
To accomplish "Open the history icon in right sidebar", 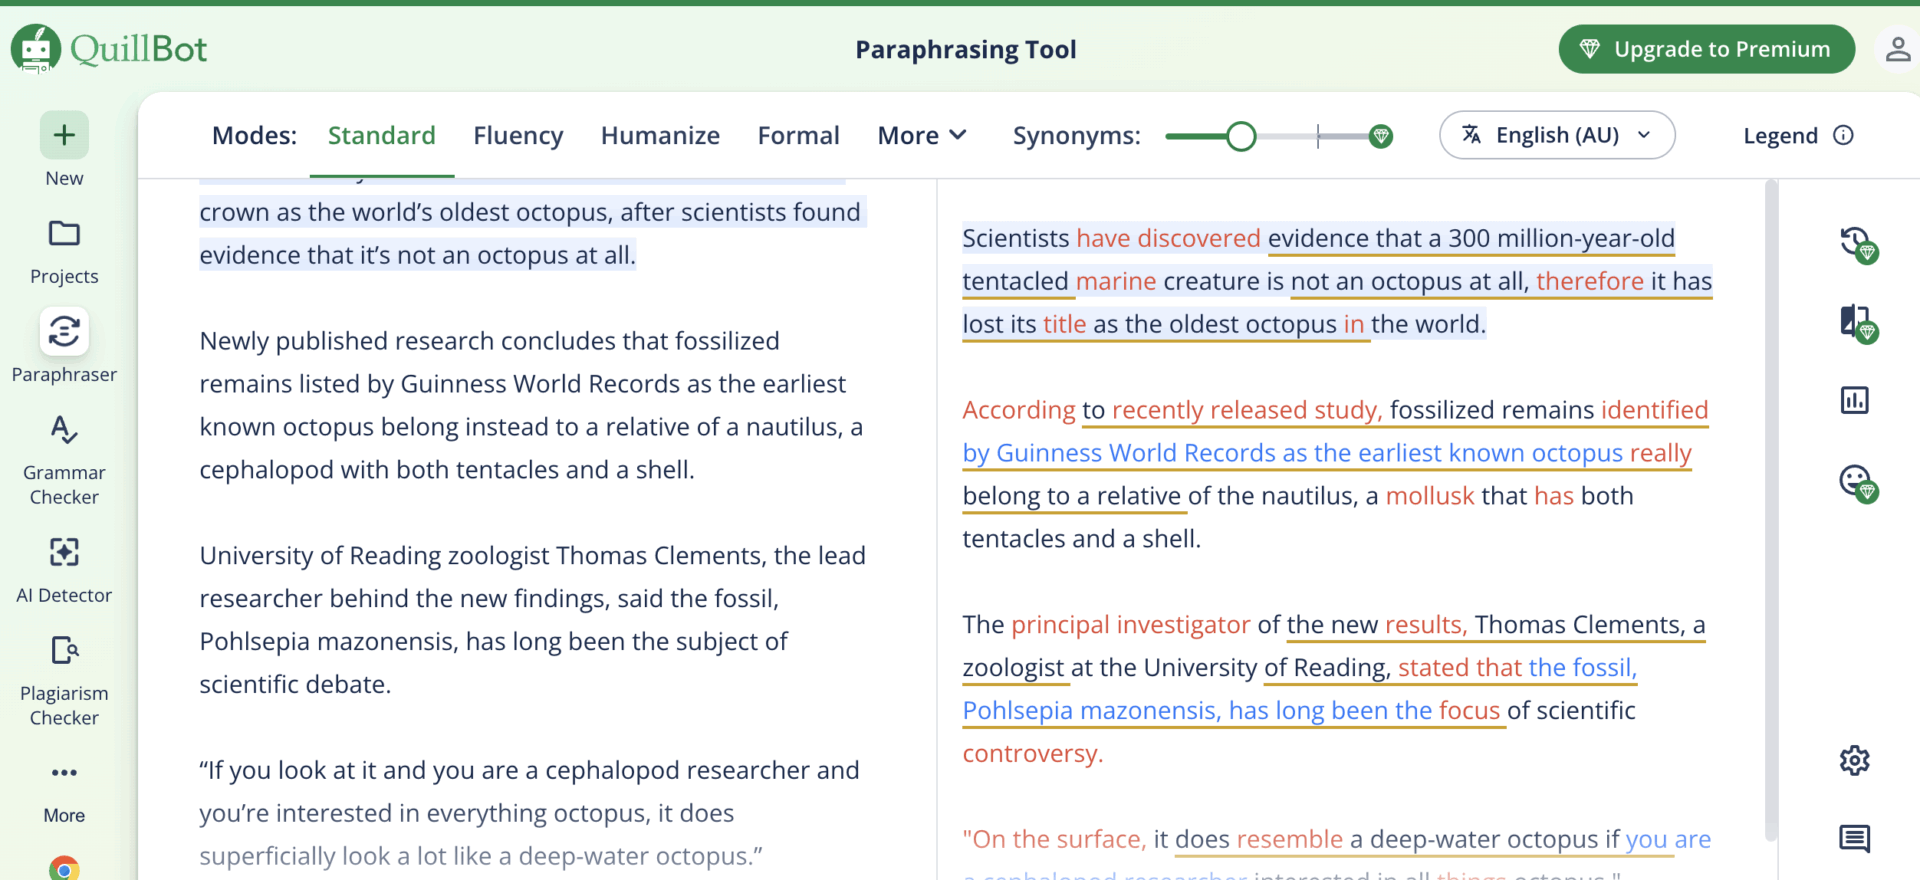I will (1855, 243).
